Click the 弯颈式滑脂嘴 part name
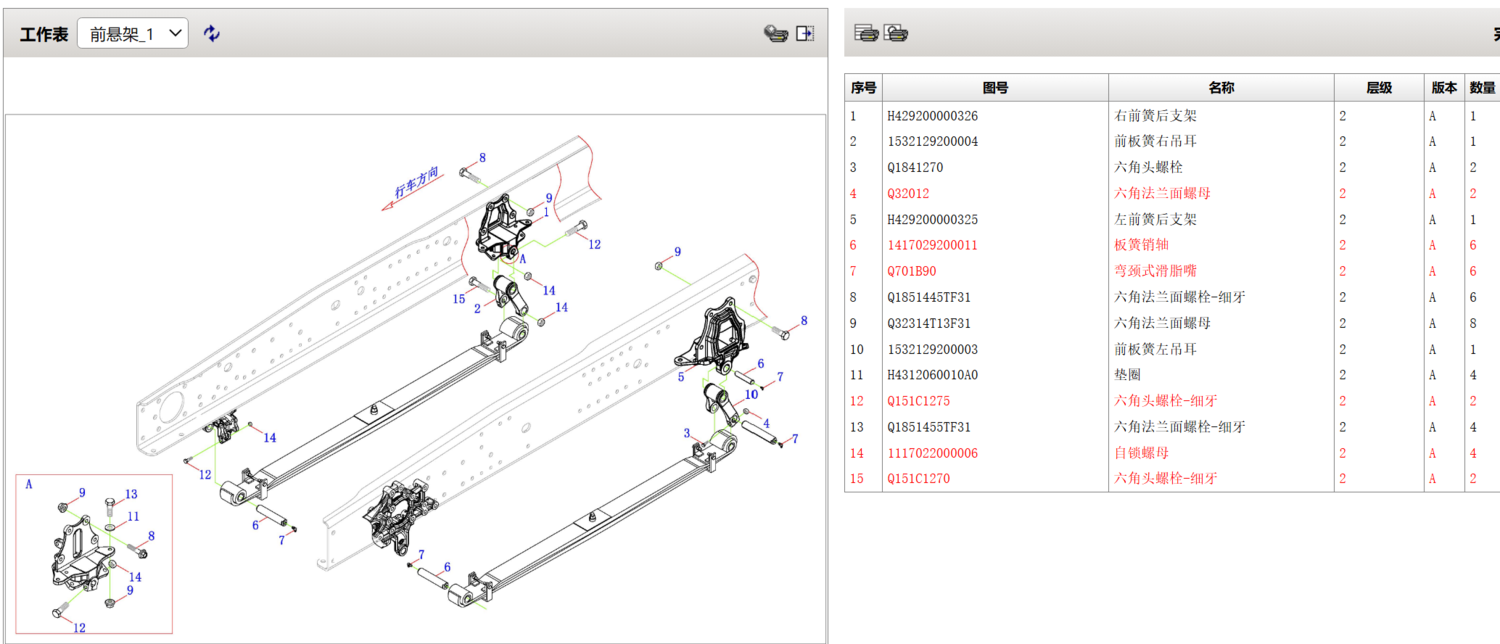This screenshot has width=1500, height=644. tap(1155, 271)
